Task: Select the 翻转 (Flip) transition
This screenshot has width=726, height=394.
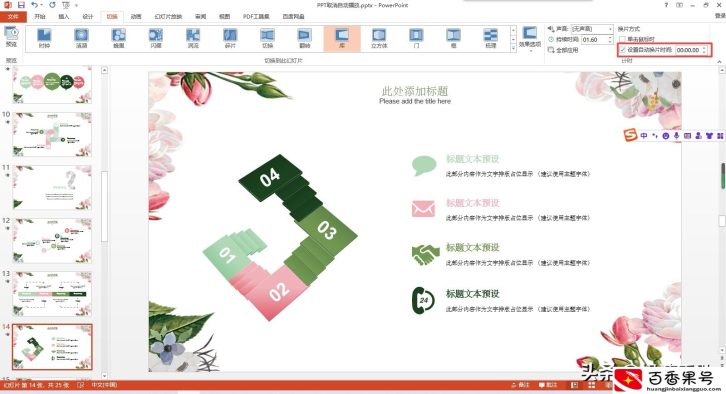Action: point(304,38)
